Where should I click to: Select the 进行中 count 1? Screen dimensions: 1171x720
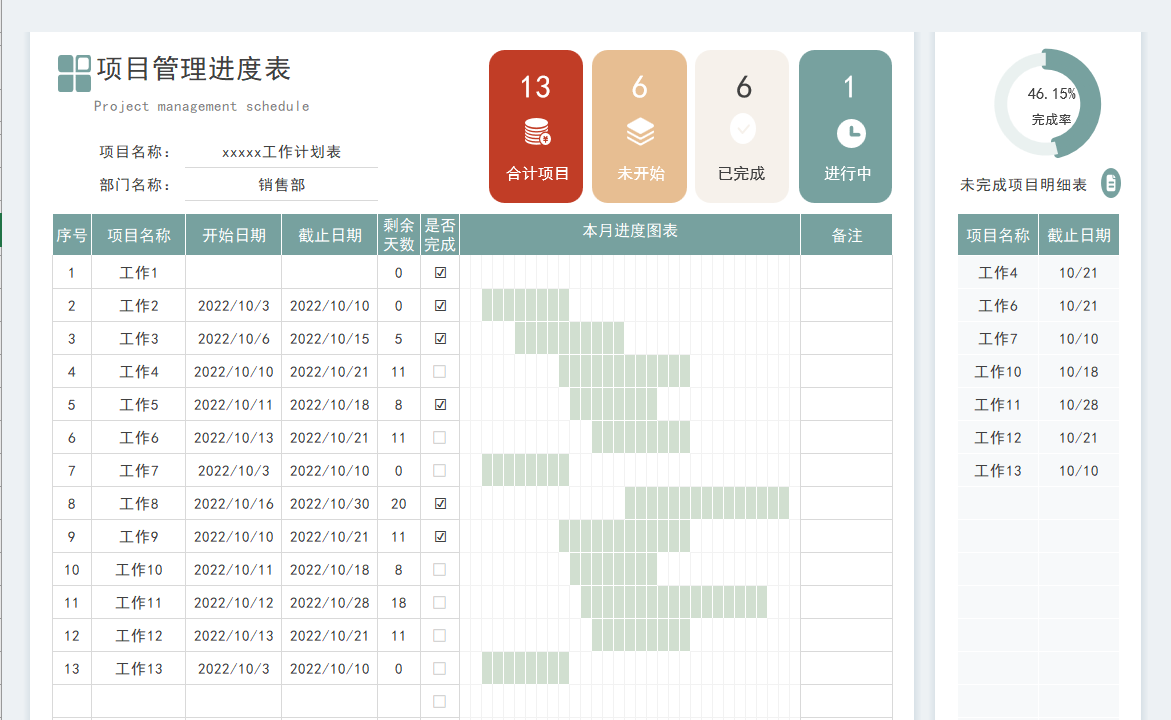point(848,87)
